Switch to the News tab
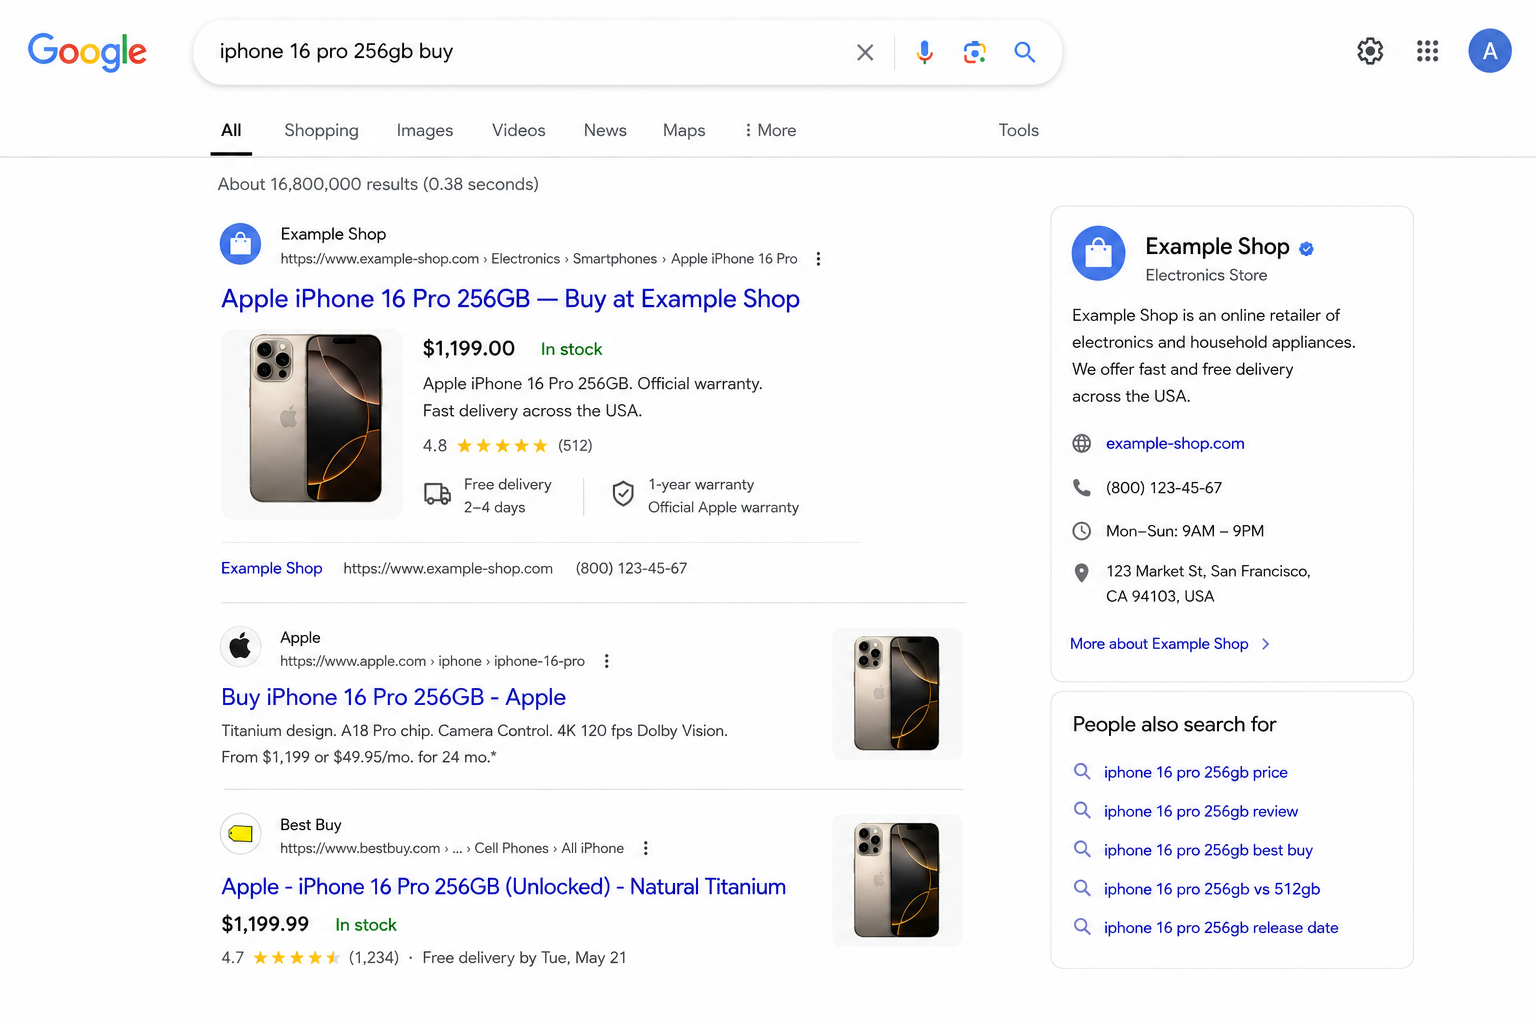This screenshot has width=1536, height=1024. [605, 130]
